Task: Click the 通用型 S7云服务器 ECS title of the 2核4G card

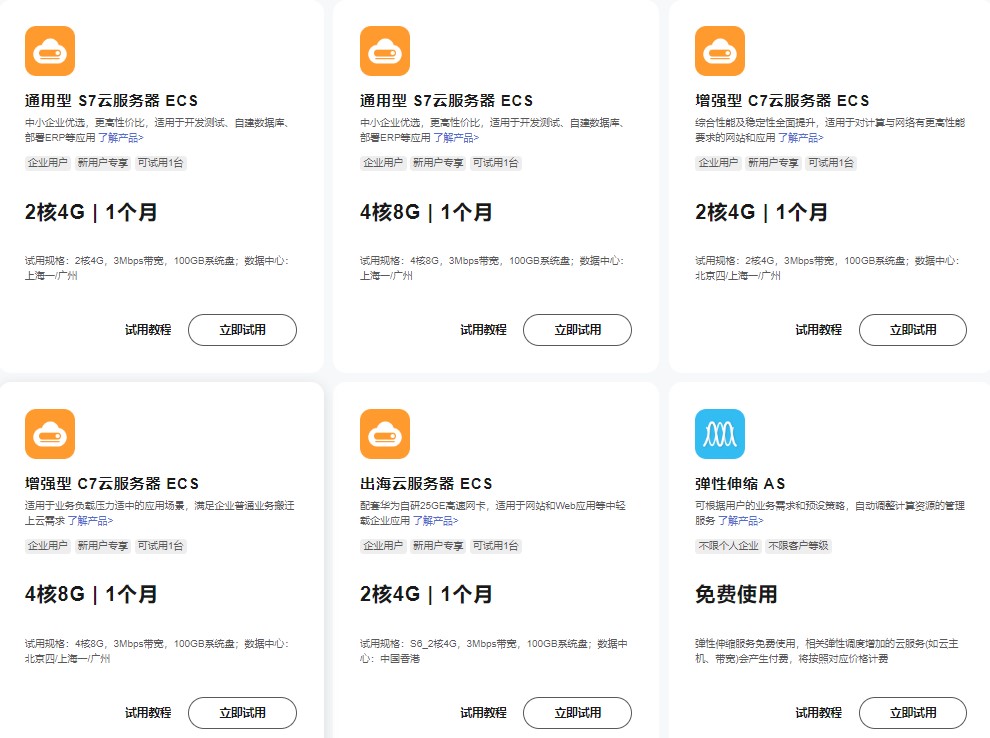Action: click(x=111, y=100)
